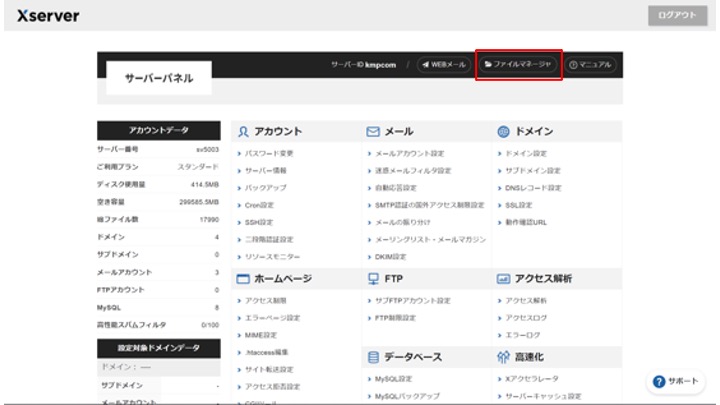Screen dimensions: 720x405
Task: Click the ご利用プラン スタンダード row
Action: (158, 167)
